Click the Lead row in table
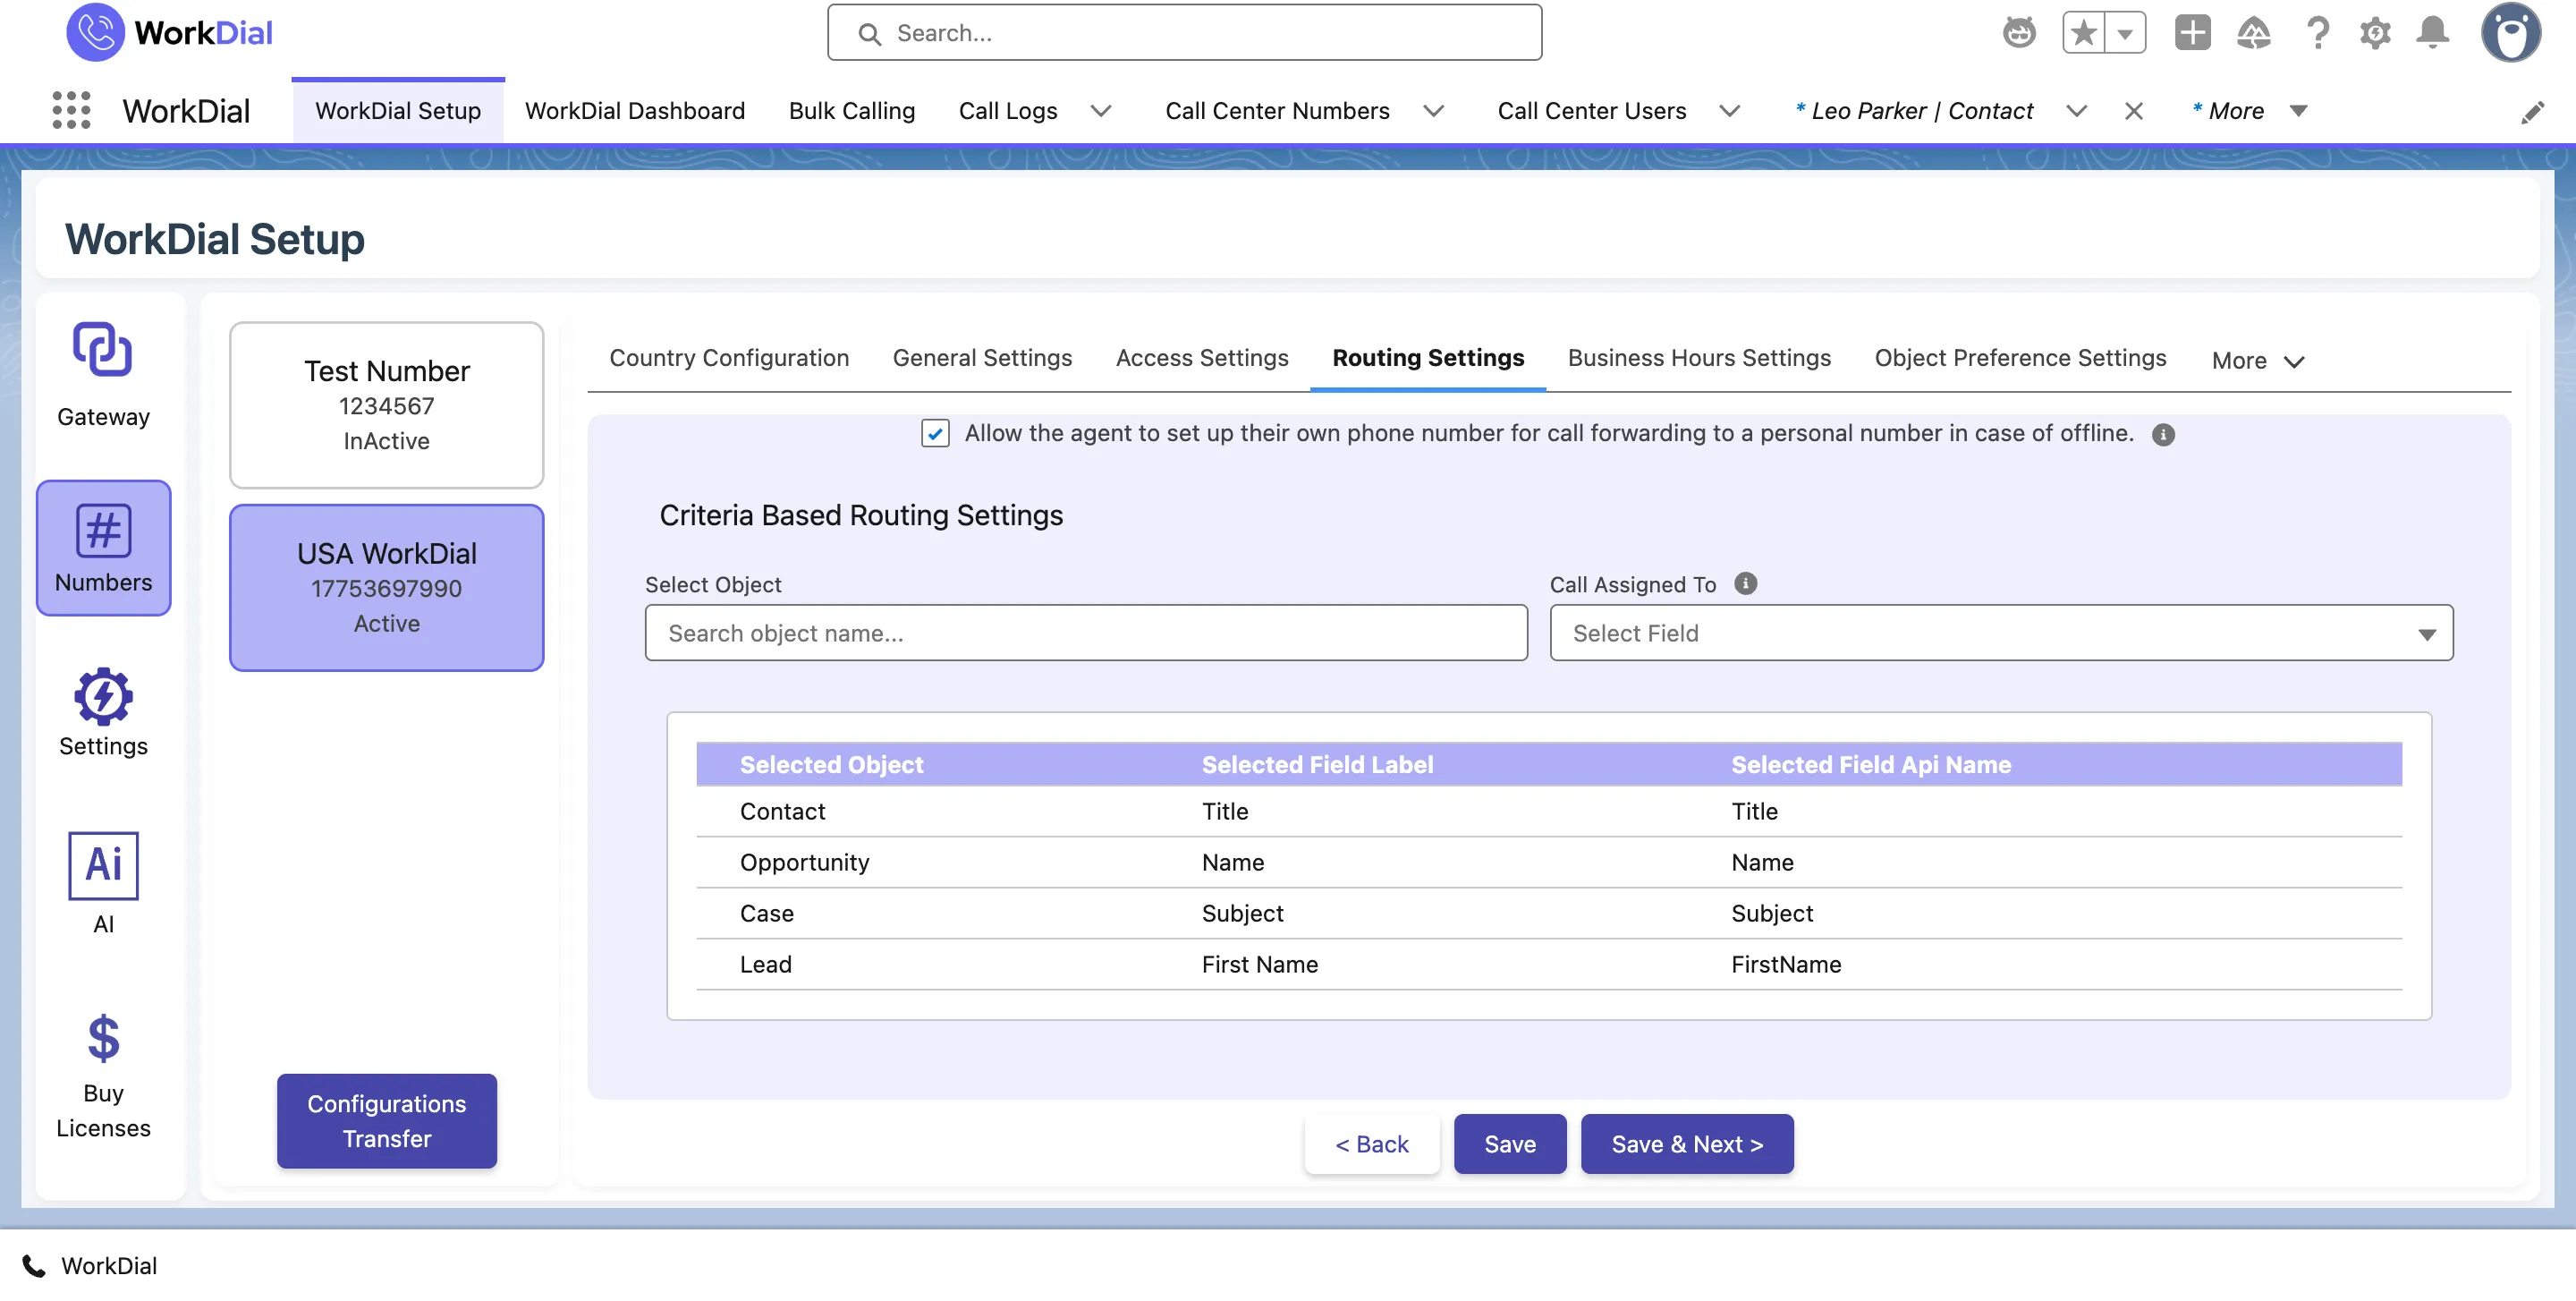Image resolution: width=2576 pixels, height=1301 pixels. [1548, 964]
